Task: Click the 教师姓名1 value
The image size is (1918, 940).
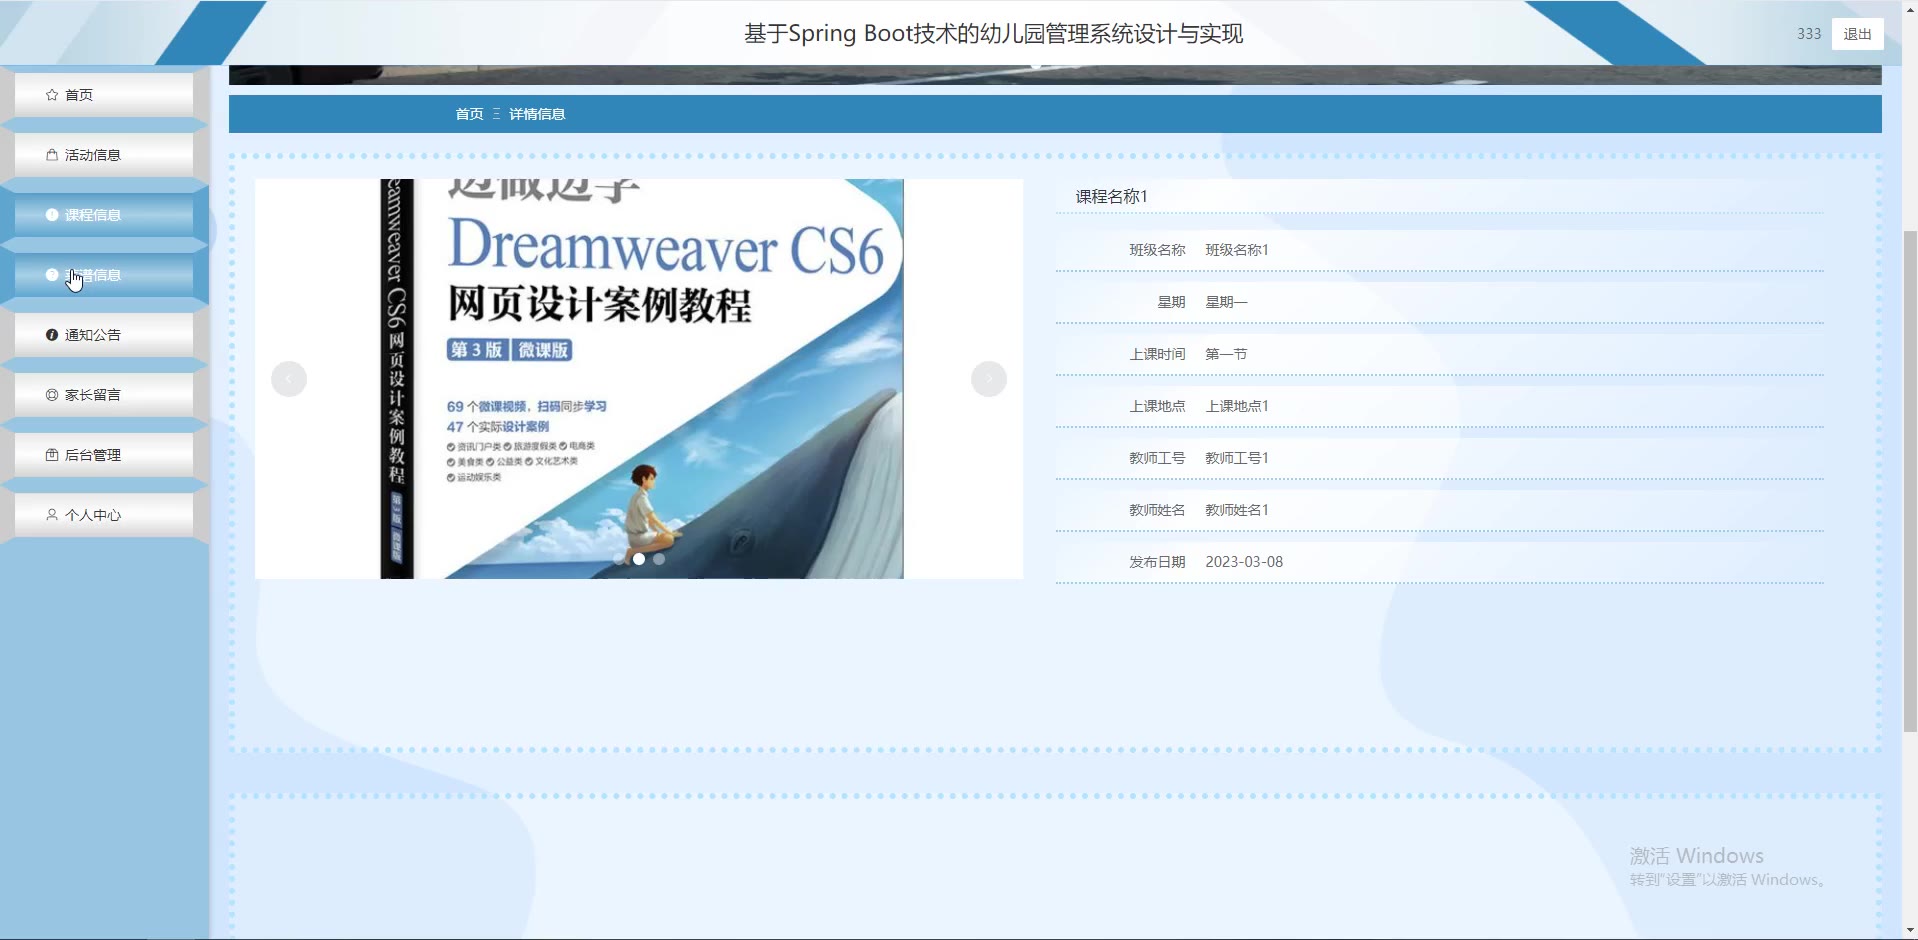Action: [x=1237, y=510]
